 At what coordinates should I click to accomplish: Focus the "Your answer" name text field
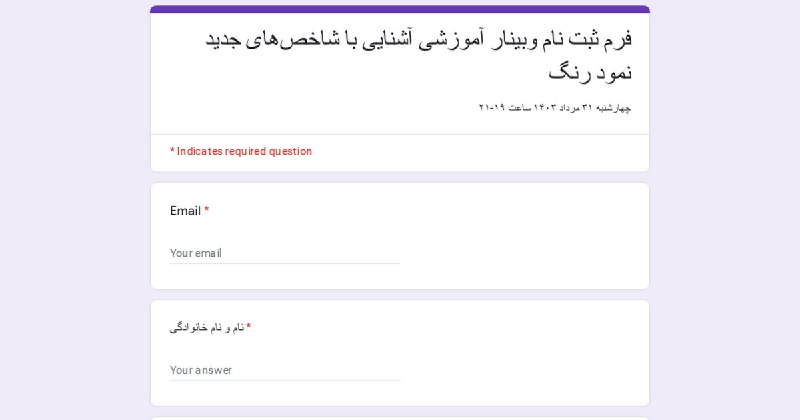click(284, 370)
